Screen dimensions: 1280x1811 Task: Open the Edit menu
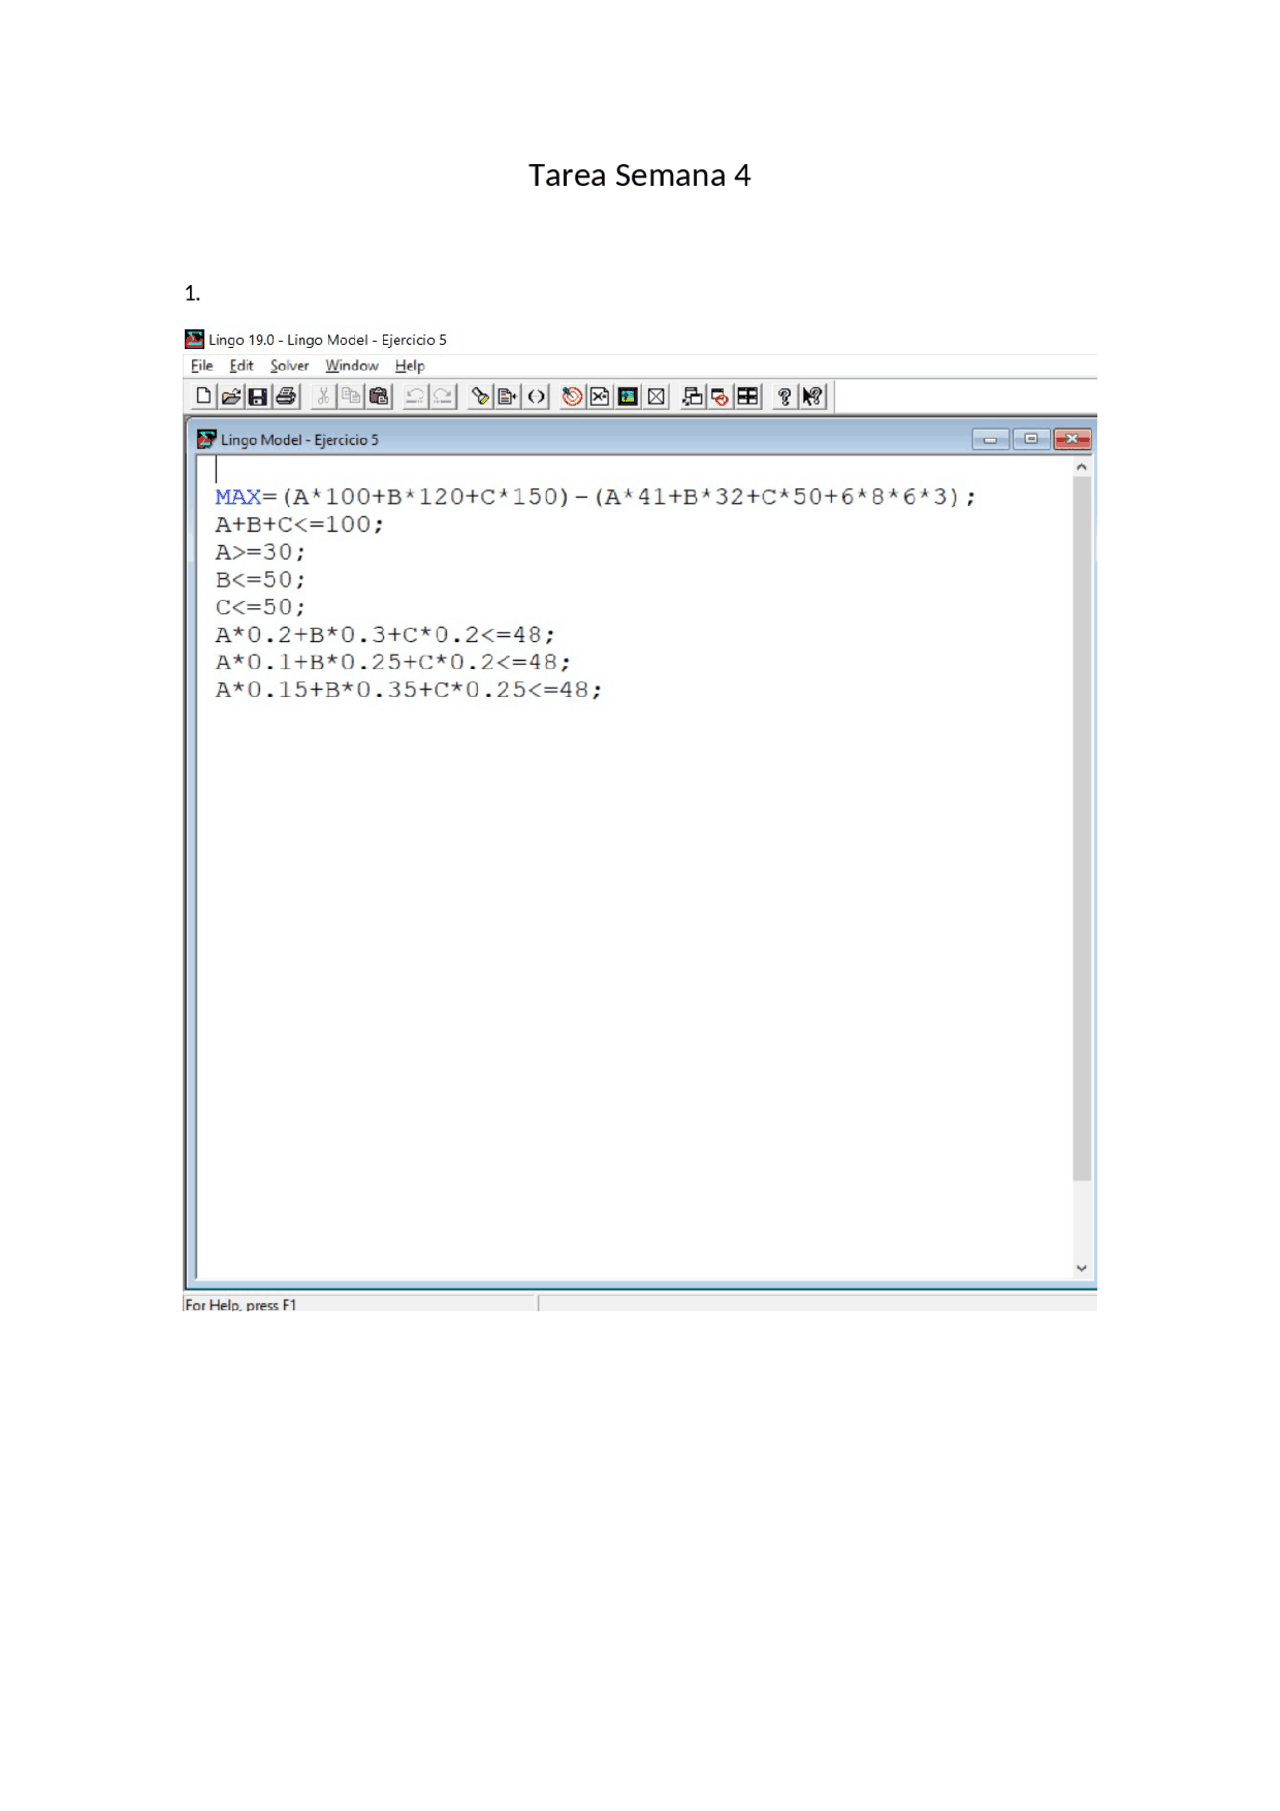pyautogui.click(x=241, y=366)
